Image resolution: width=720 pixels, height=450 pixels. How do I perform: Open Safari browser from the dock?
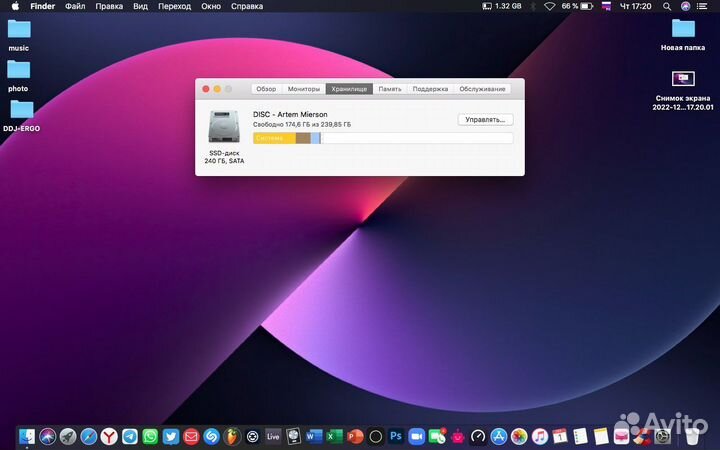pos(89,436)
